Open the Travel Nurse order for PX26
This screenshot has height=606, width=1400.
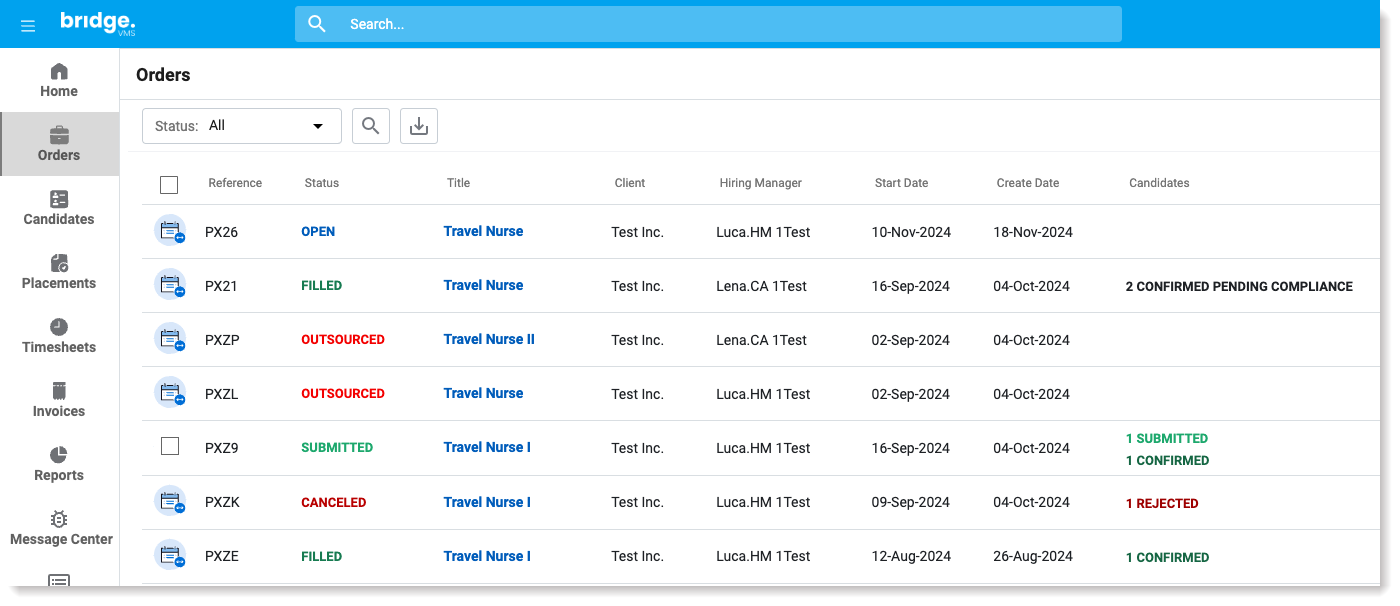pos(483,231)
